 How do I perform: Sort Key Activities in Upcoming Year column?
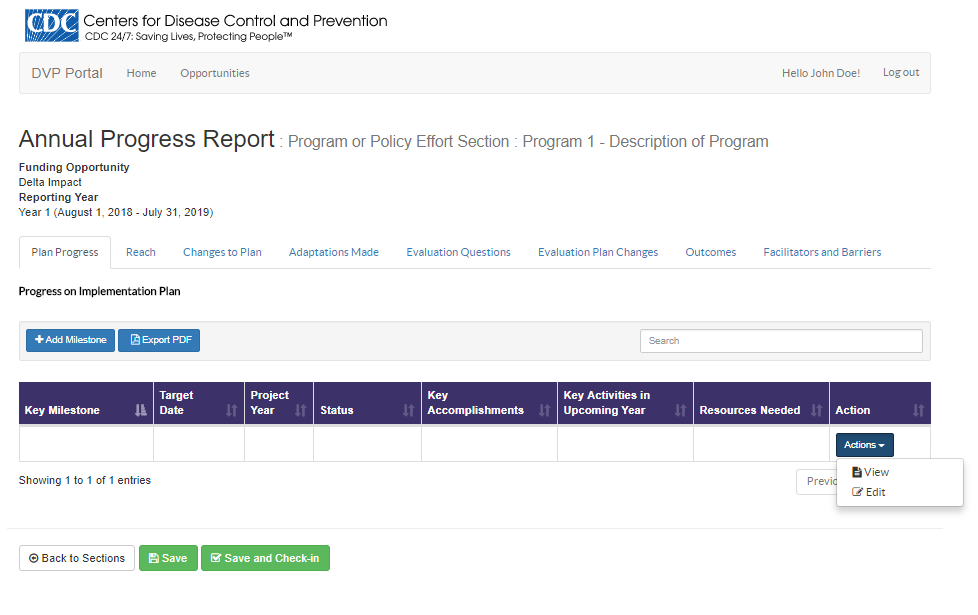point(680,410)
